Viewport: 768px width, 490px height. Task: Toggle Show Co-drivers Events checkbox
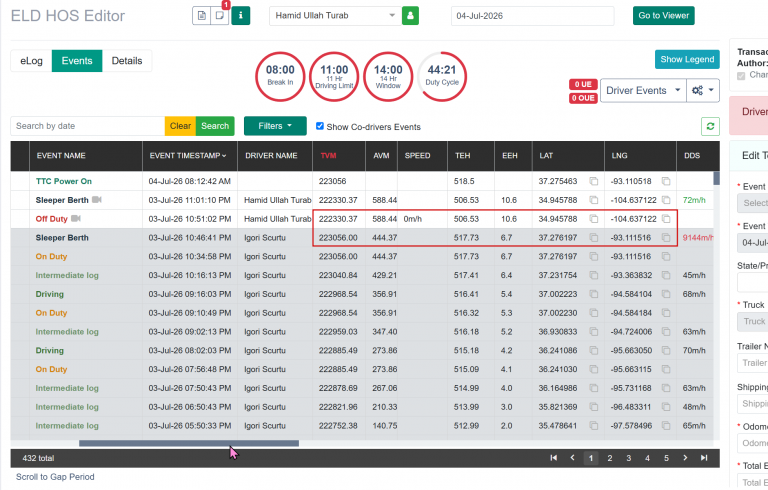[x=320, y=126]
